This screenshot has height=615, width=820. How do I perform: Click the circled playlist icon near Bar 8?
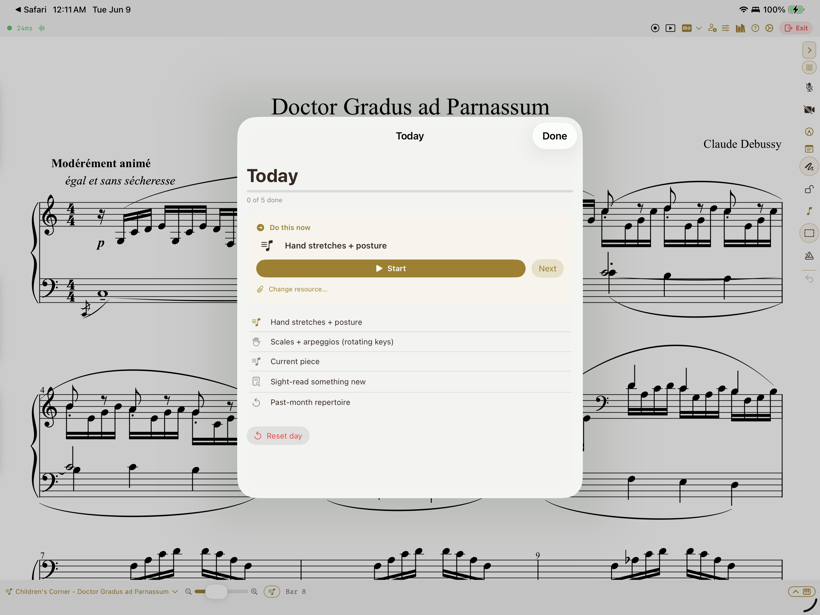coord(271,591)
